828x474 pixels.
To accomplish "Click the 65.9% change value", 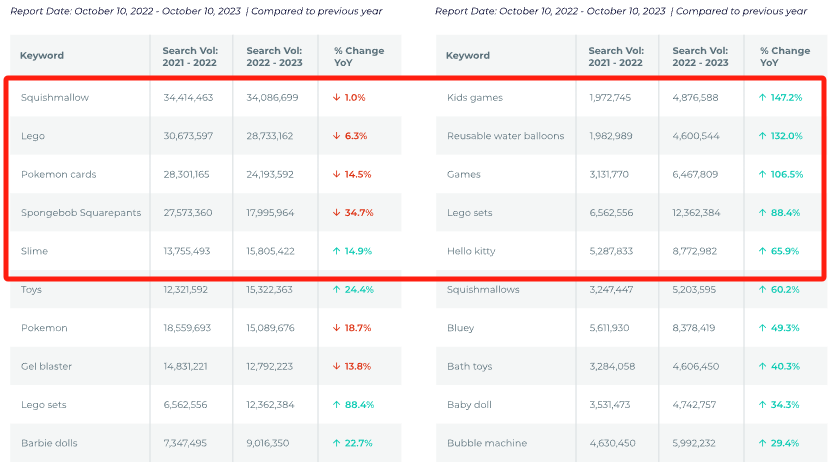I will point(785,251).
